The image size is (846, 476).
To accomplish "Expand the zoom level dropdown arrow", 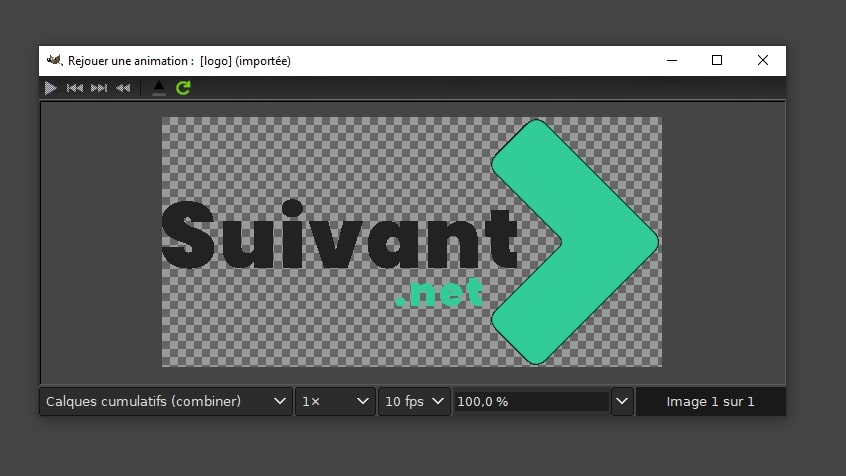I will point(622,402).
